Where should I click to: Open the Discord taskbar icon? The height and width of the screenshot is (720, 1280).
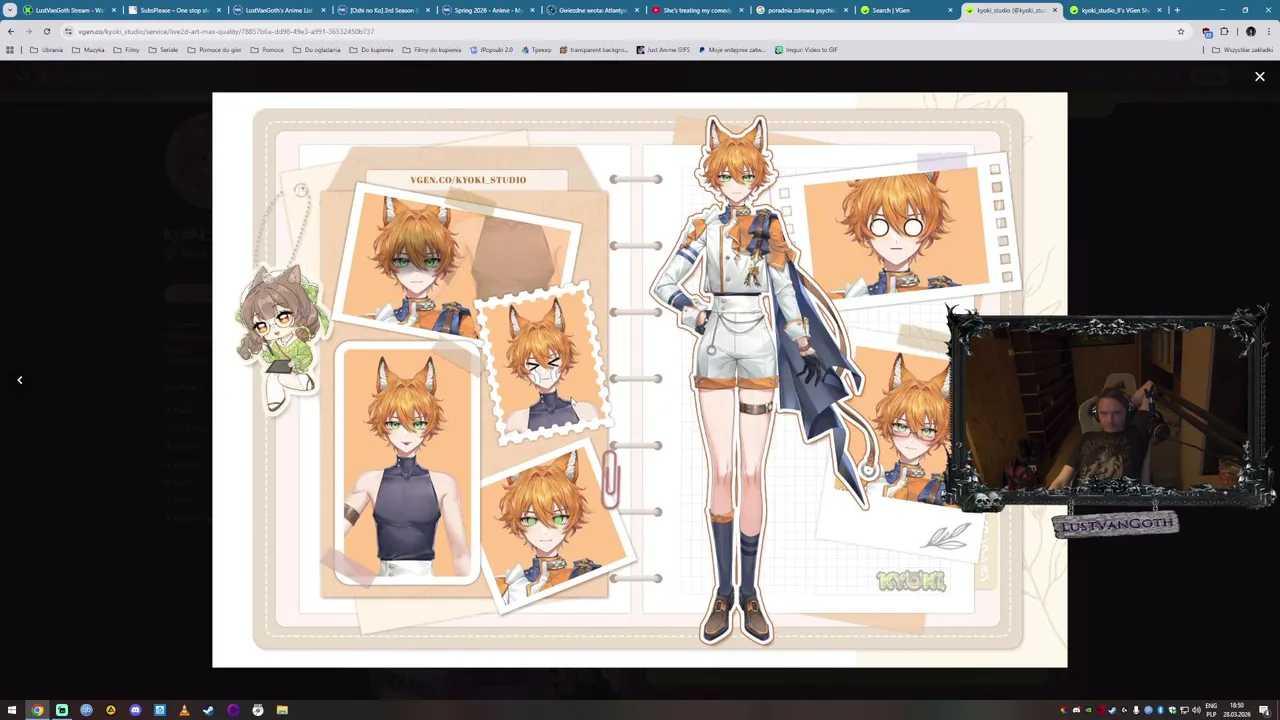click(x=135, y=710)
